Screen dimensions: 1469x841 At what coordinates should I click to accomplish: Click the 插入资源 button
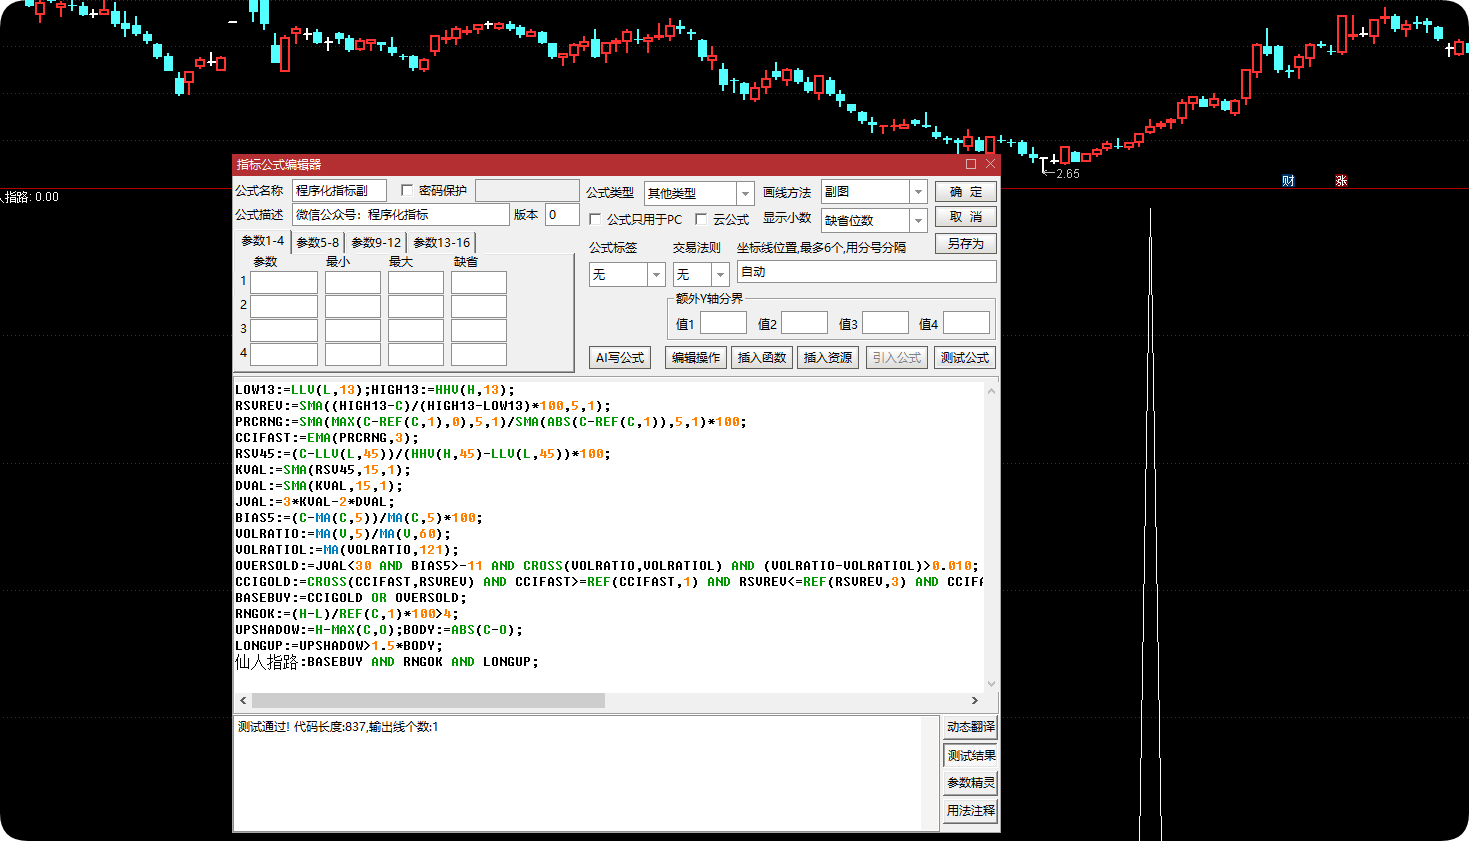828,357
